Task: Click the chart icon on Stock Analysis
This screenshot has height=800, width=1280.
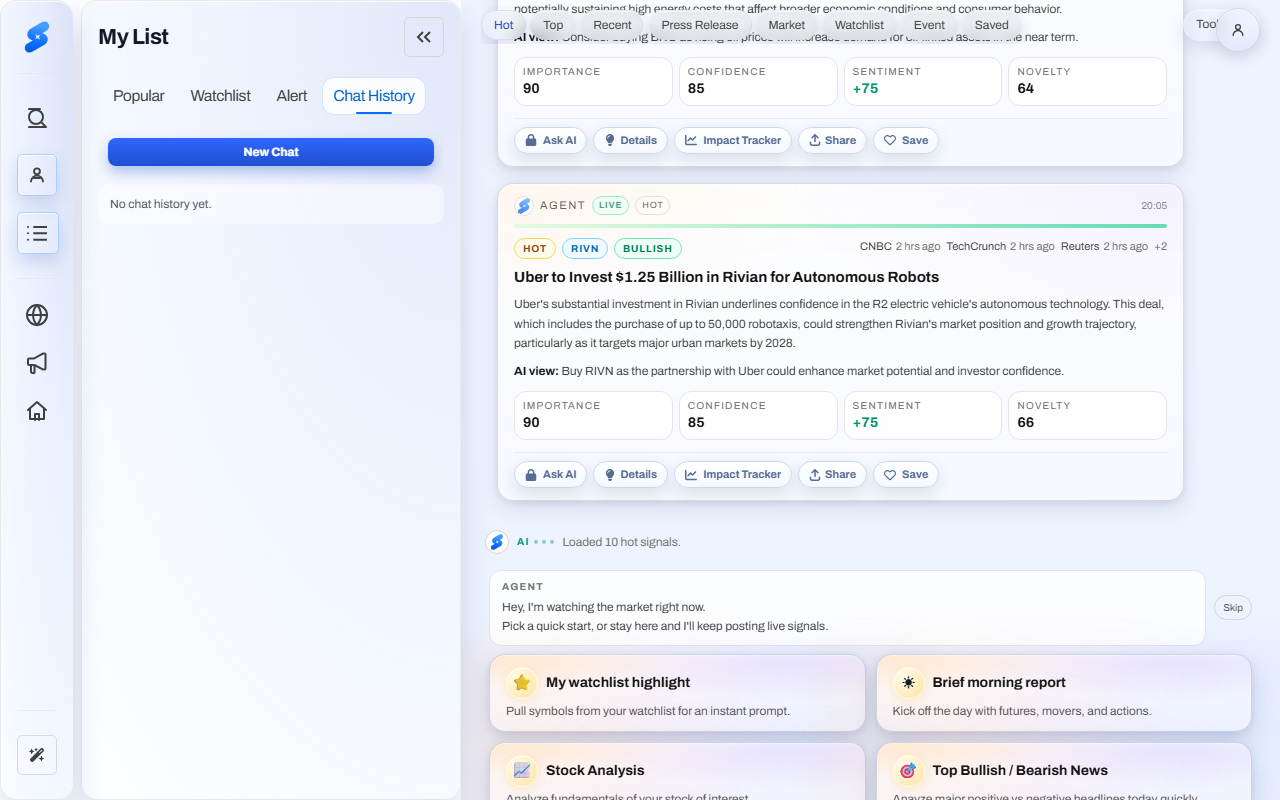Action: click(x=522, y=771)
